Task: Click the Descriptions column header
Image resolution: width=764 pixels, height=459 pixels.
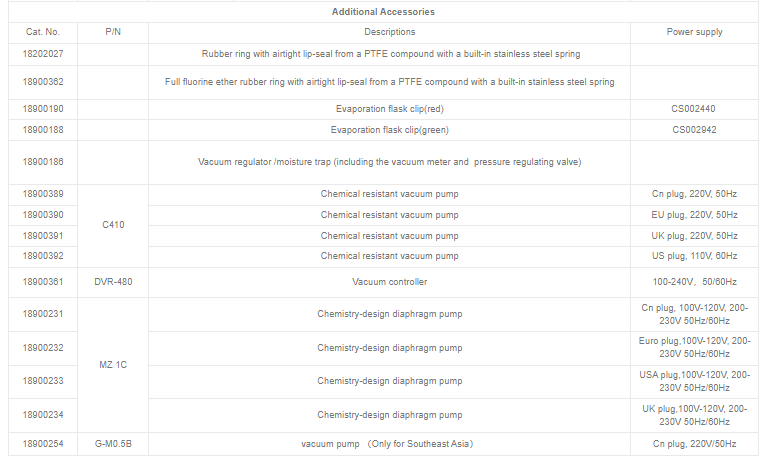Action: (389, 32)
